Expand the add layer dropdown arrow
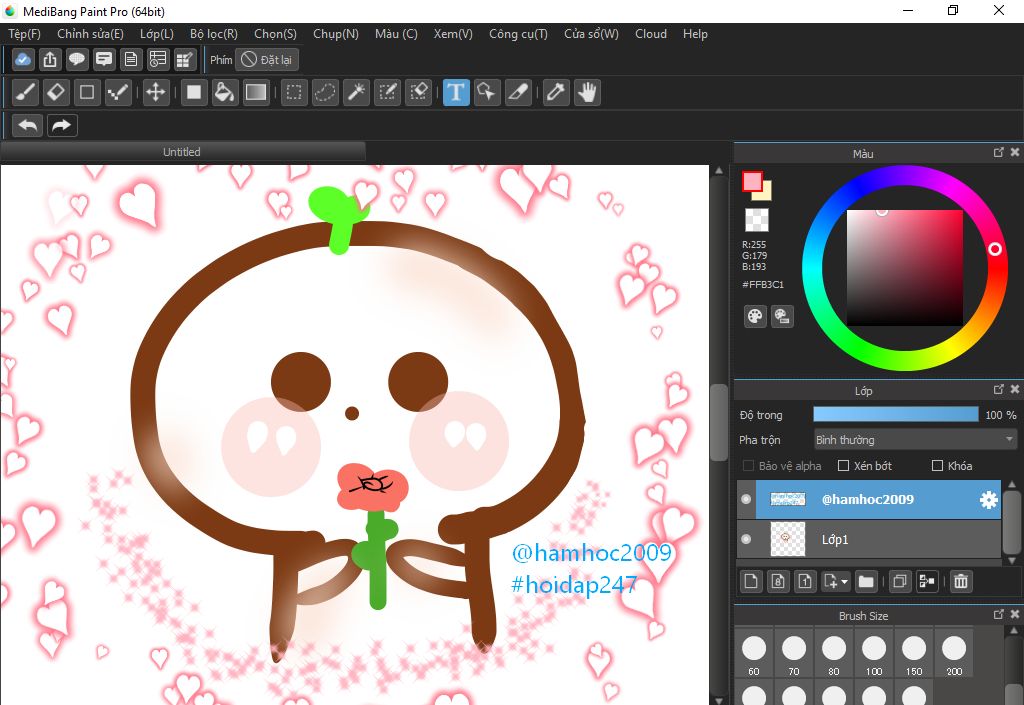This screenshot has width=1024, height=705. [843, 581]
